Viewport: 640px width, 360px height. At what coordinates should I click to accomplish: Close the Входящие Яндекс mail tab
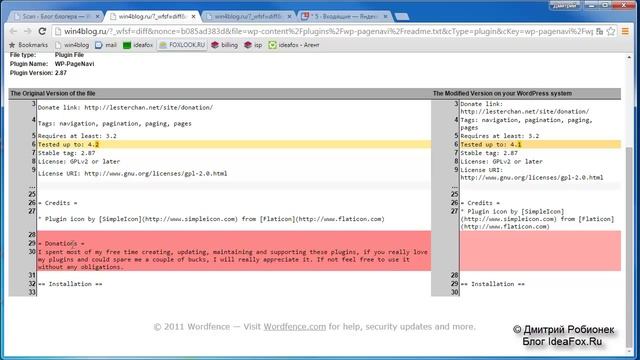(x=385, y=16)
